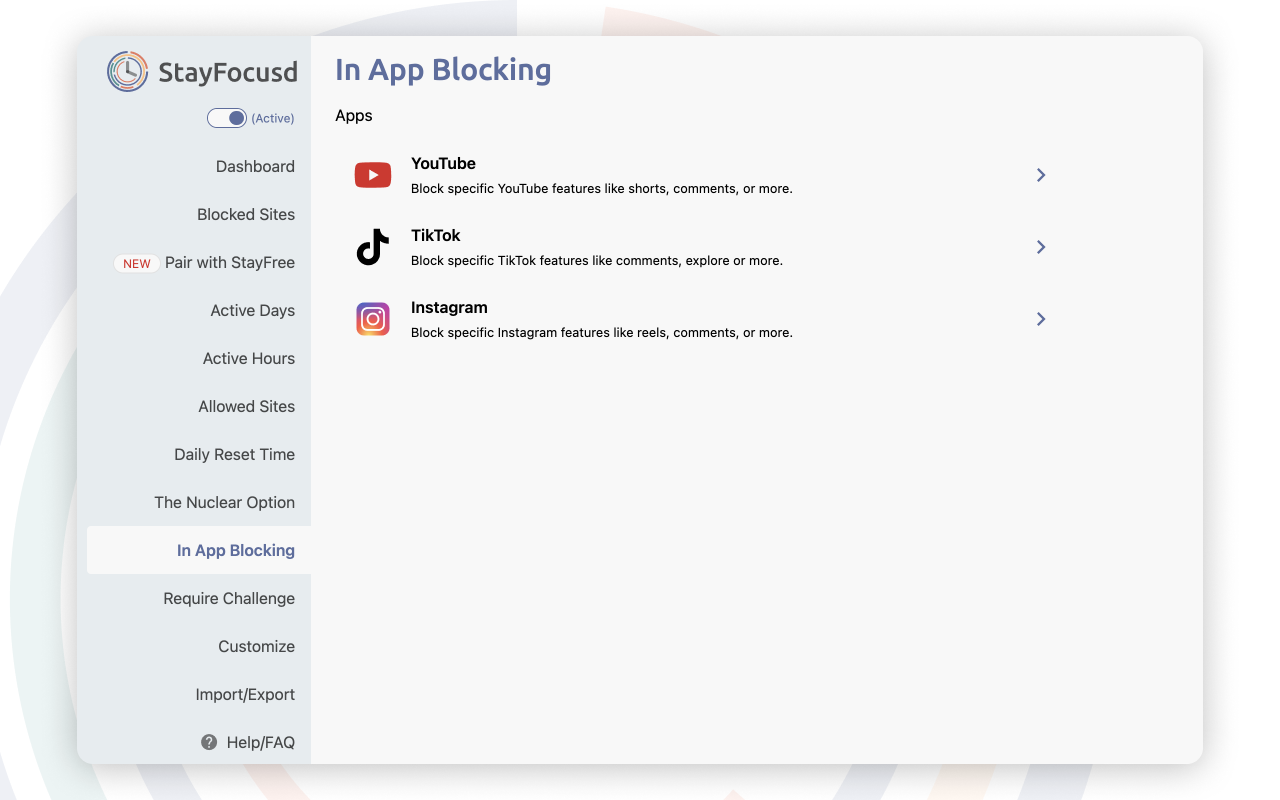Open Import/Export settings
The image size is (1280, 800).
[245, 694]
